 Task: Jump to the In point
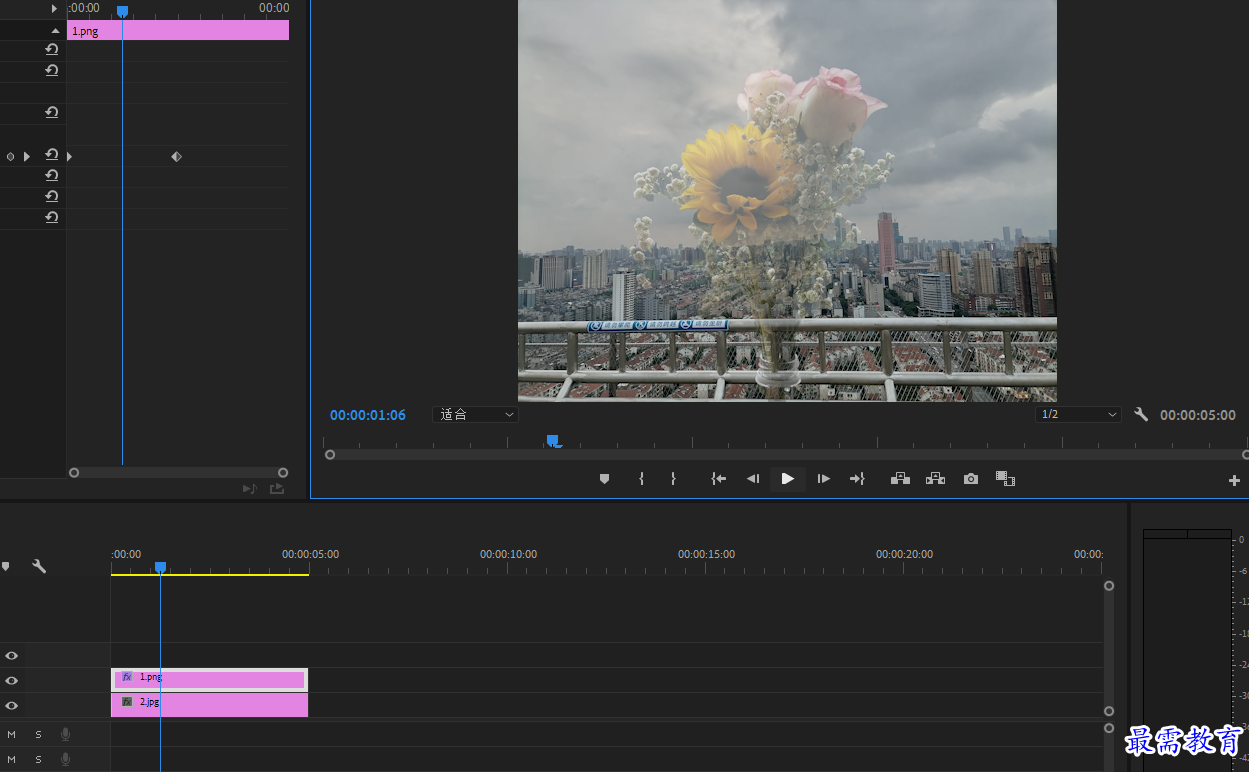pos(718,479)
